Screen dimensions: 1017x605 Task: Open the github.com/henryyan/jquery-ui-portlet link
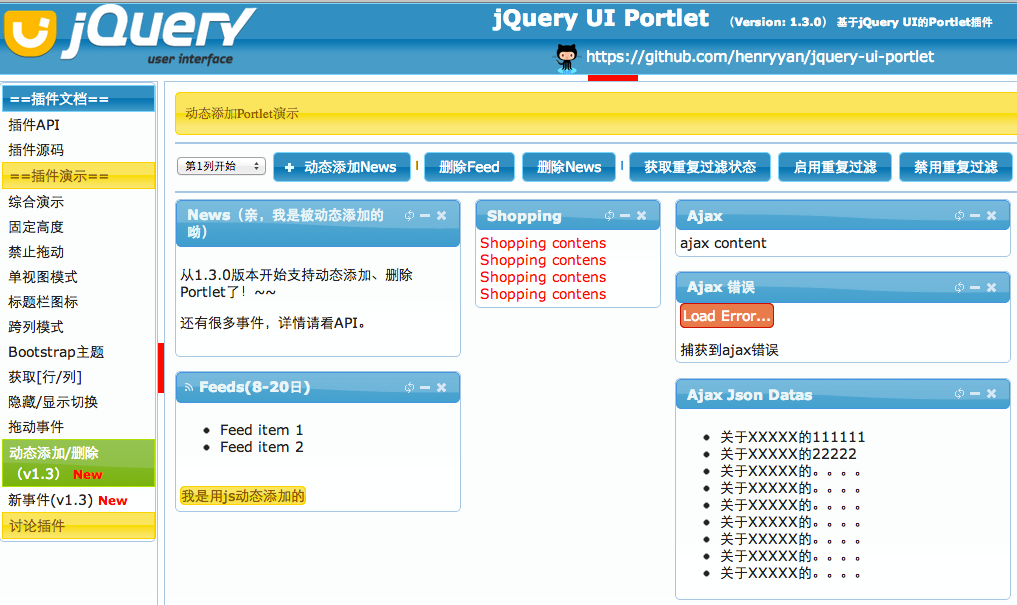pos(760,57)
